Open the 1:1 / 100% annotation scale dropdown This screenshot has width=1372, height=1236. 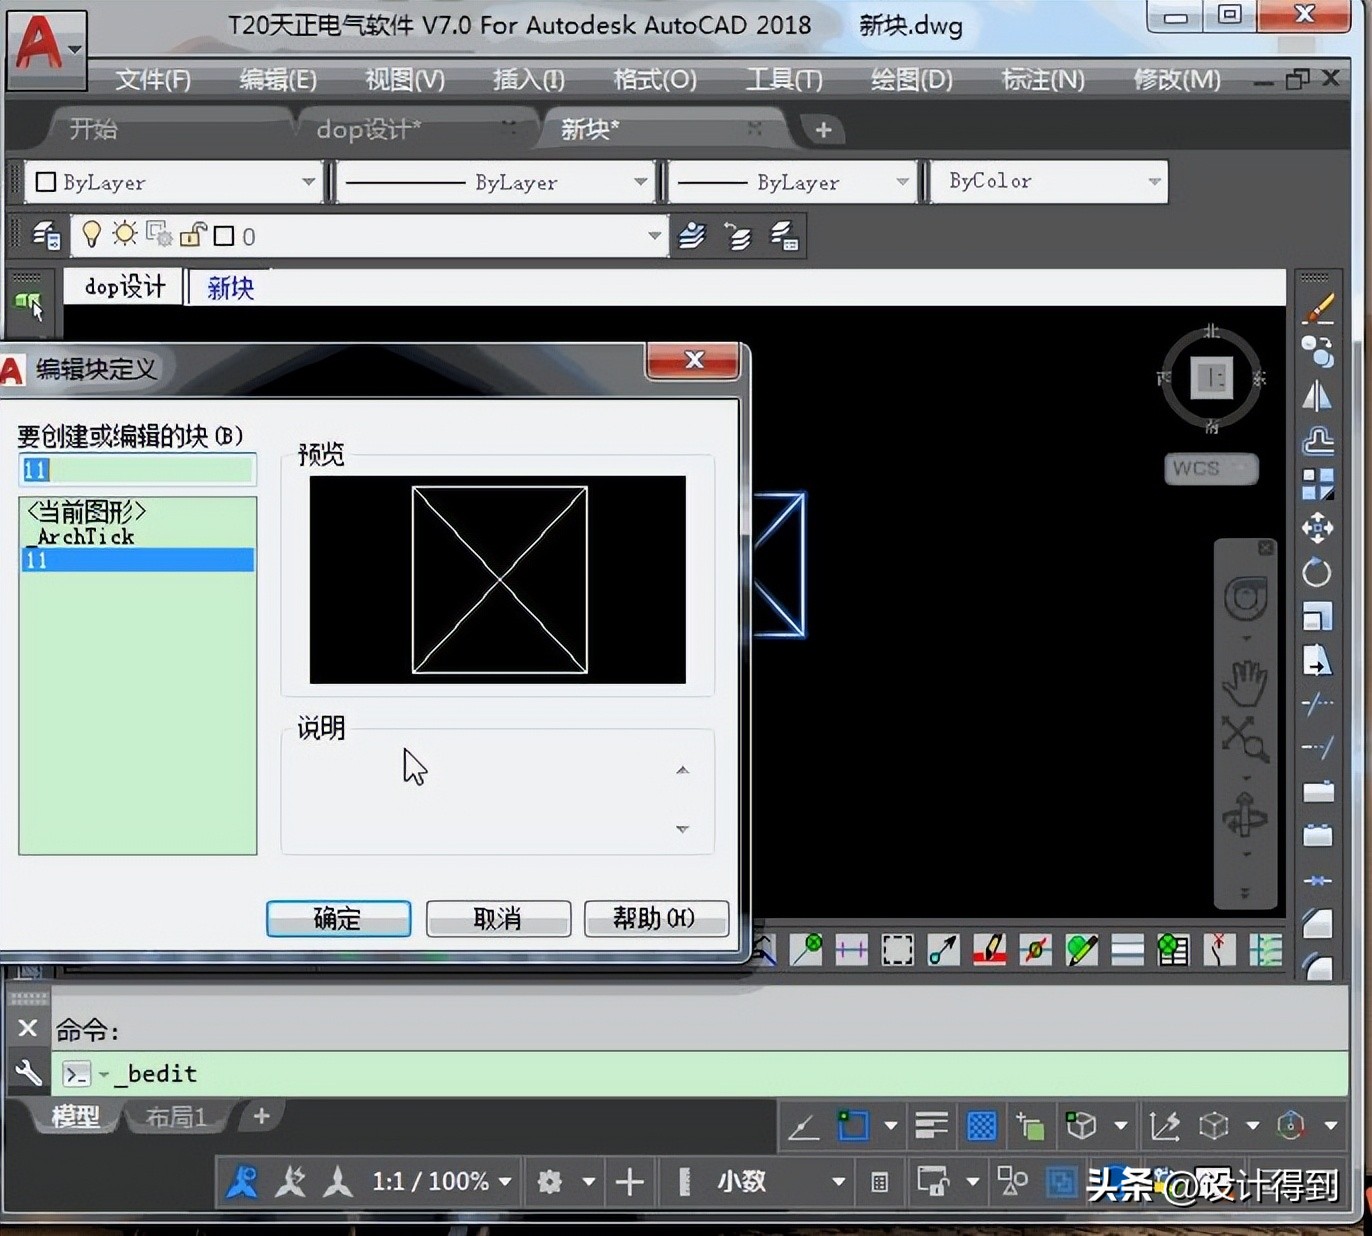coord(442,1182)
